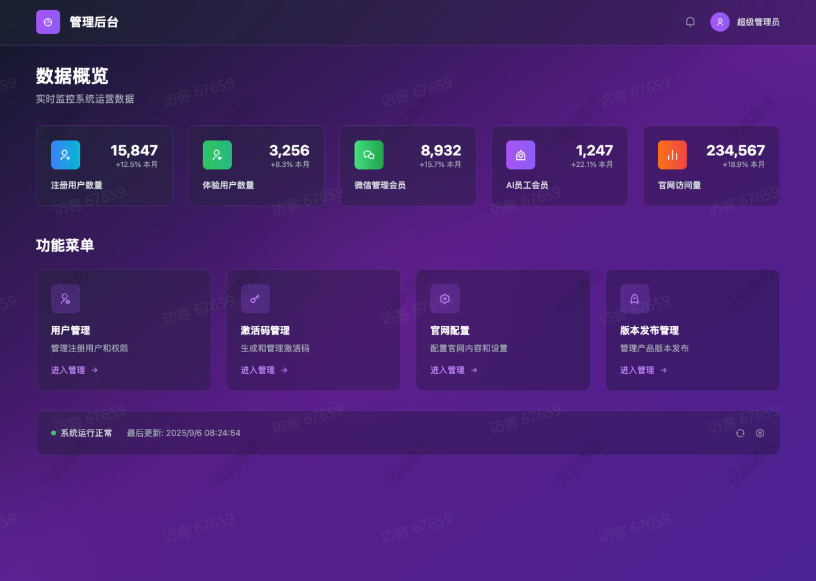Click the notification bell icon
816x581 pixels.
pos(690,22)
